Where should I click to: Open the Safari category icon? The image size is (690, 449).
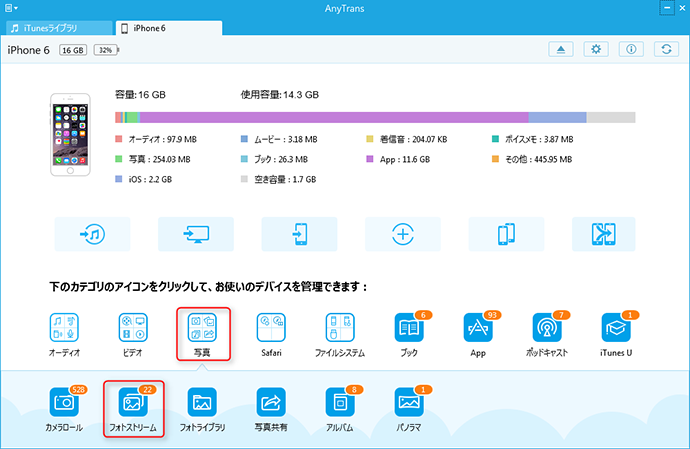[271, 328]
